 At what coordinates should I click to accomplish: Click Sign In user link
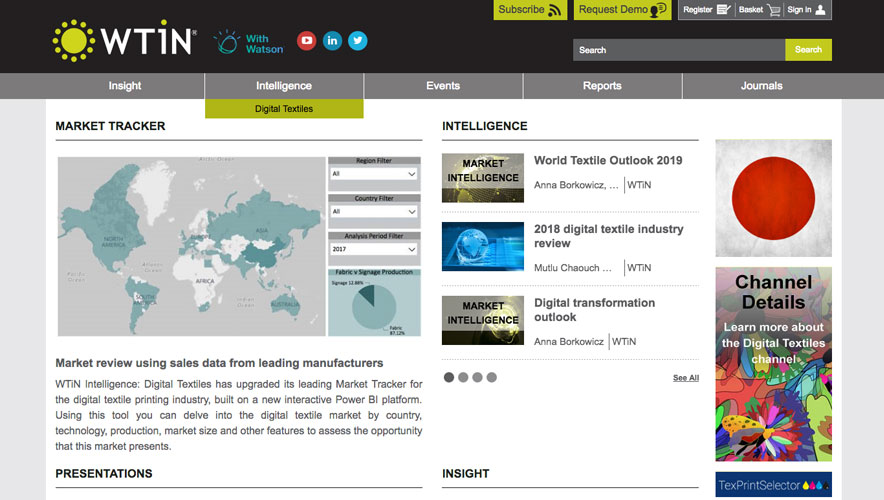click(x=807, y=10)
